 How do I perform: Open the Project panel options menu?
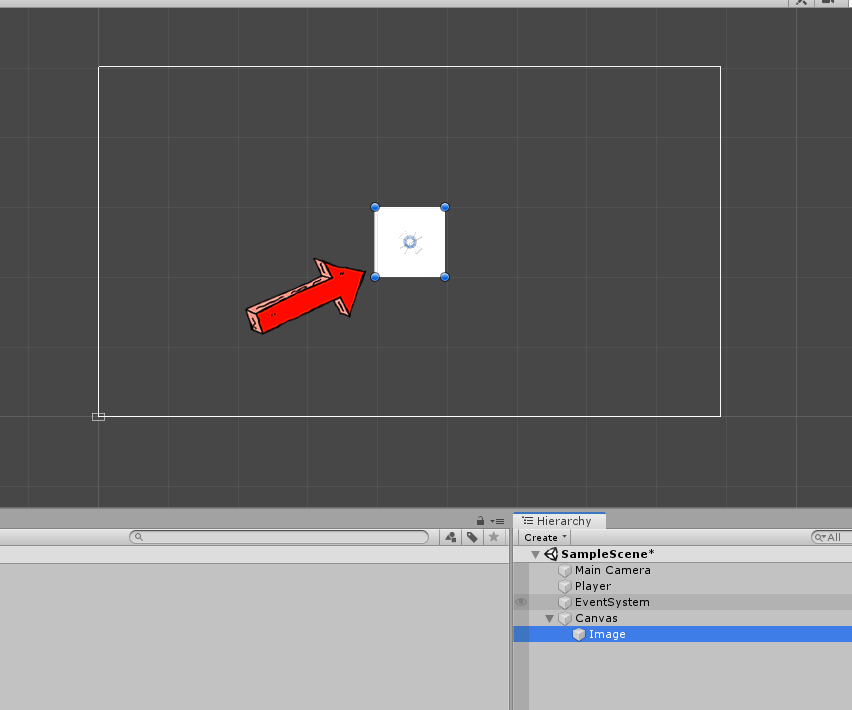click(x=497, y=521)
